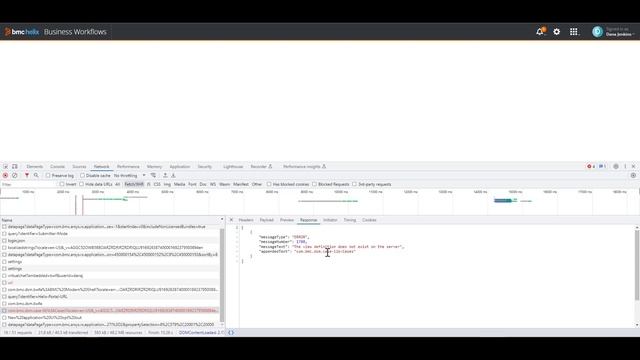Filter requests by Manifest

point(241,184)
